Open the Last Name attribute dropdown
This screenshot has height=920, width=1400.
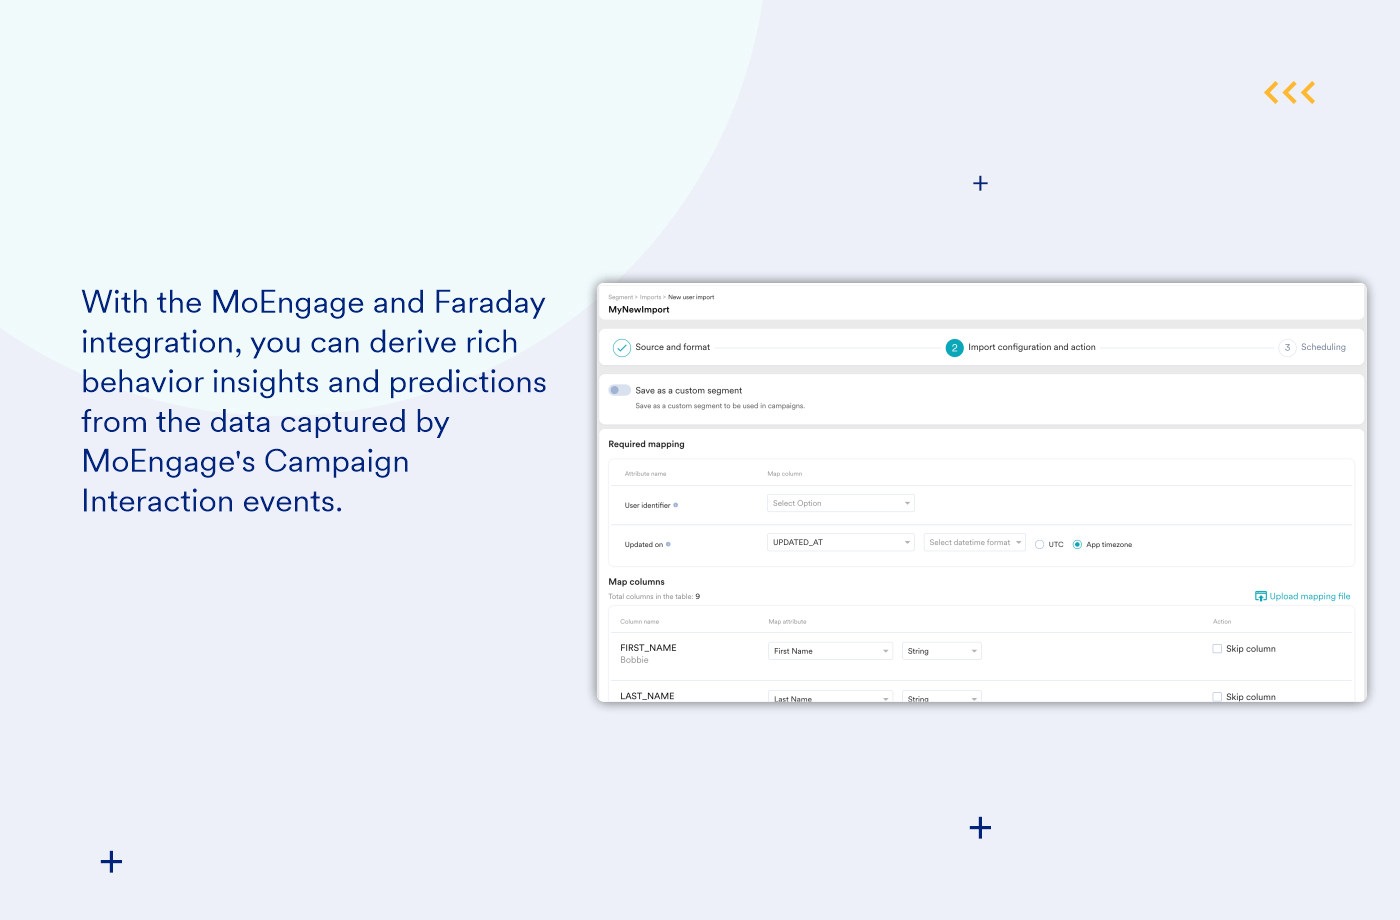[830, 697]
